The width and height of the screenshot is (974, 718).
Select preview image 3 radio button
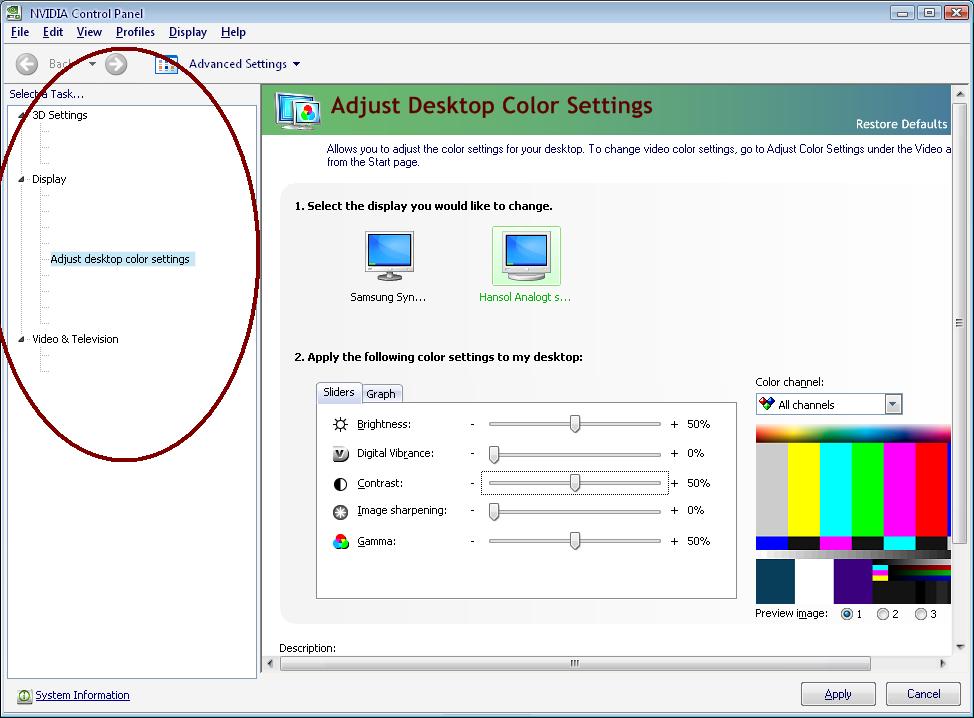tap(921, 614)
